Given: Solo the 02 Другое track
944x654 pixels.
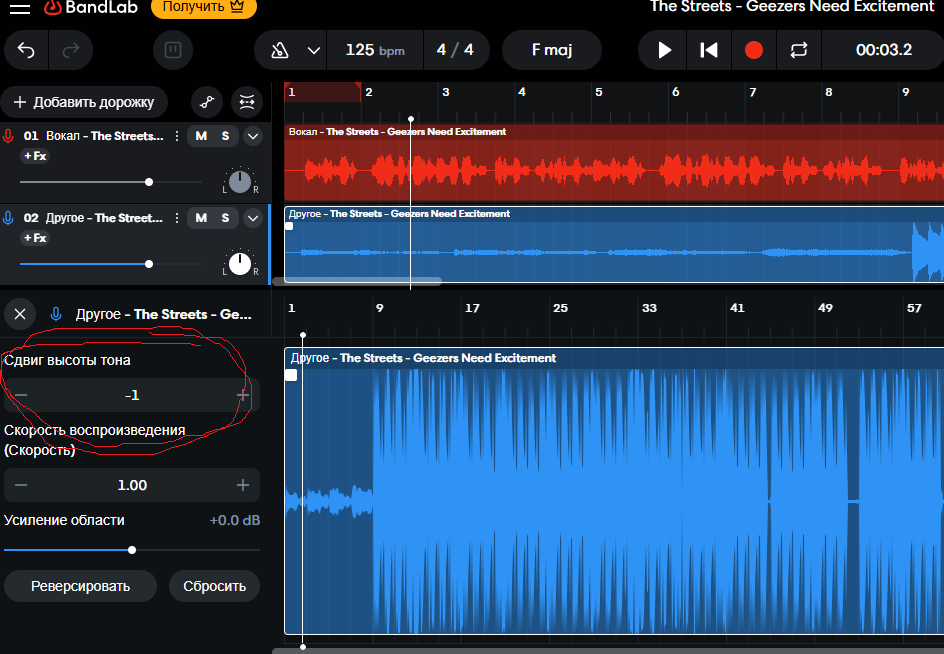Looking at the screenshot, I should tap(225, 218).
